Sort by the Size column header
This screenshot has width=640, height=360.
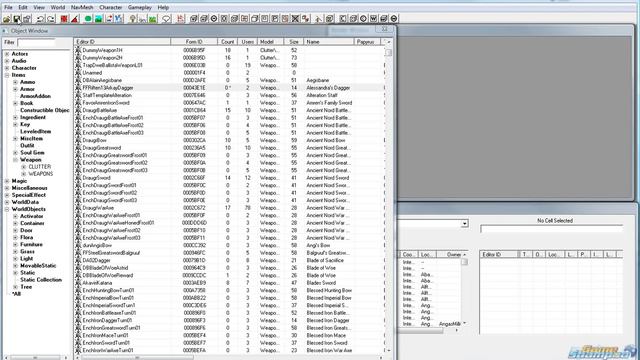click(294, 42)
